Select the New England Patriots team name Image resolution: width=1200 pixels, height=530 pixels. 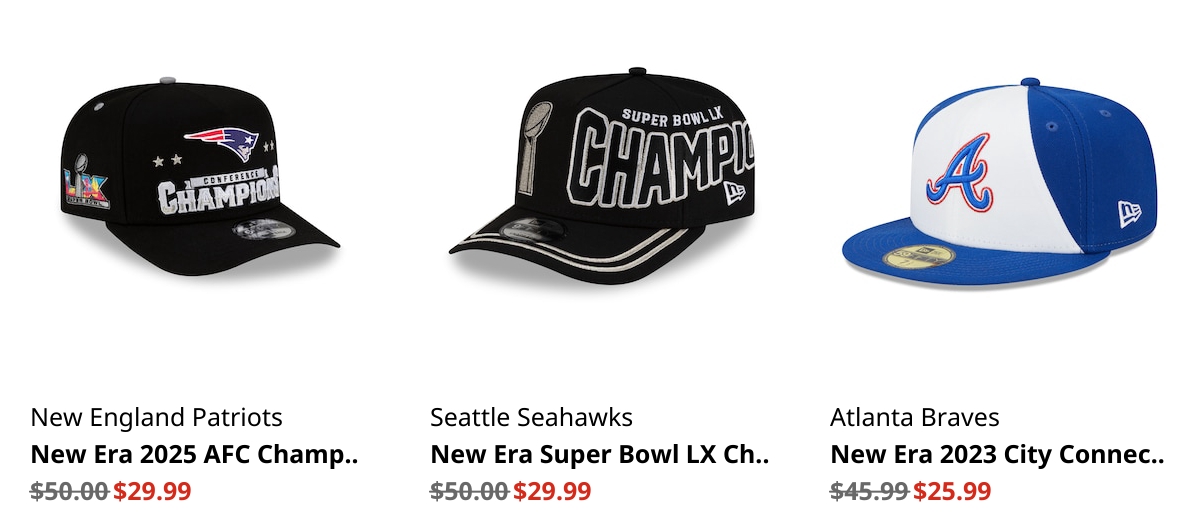pyautogui.click(x=157, y=417)
